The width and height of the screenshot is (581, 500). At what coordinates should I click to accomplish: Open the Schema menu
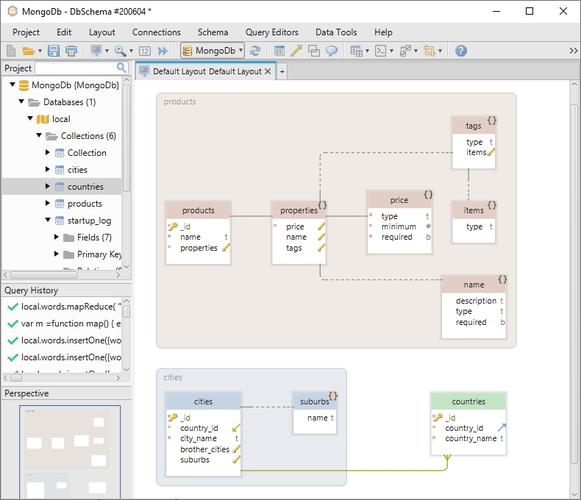point(213,32)
